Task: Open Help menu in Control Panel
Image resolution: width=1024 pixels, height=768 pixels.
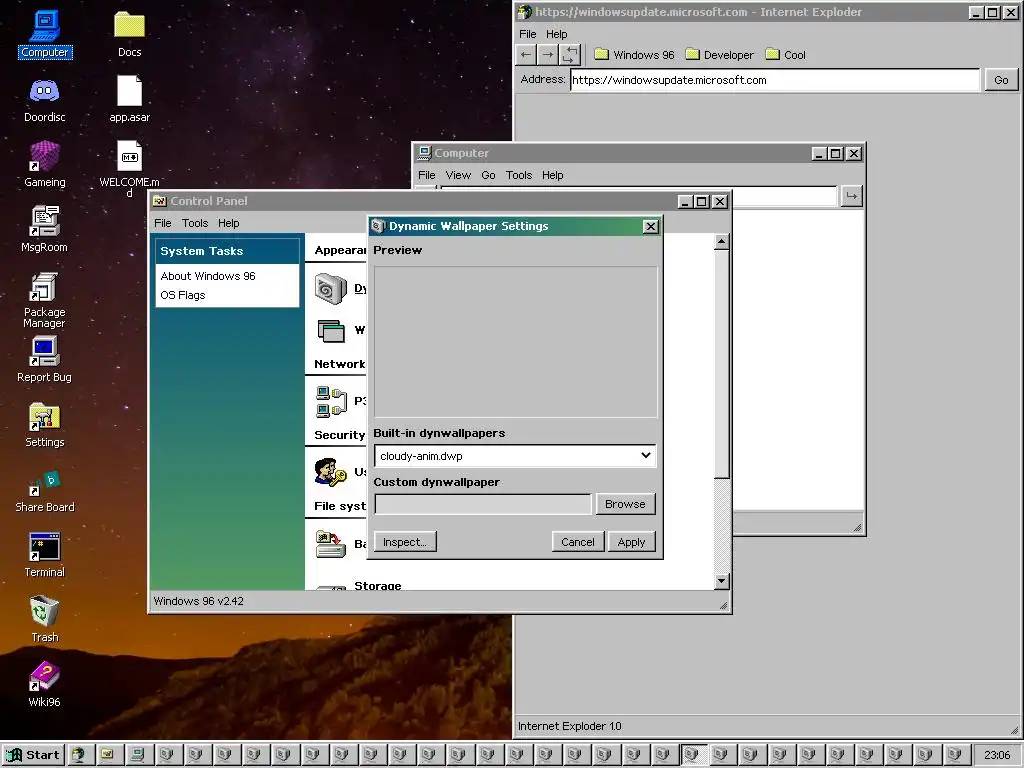Action: [x=229, y=223]
